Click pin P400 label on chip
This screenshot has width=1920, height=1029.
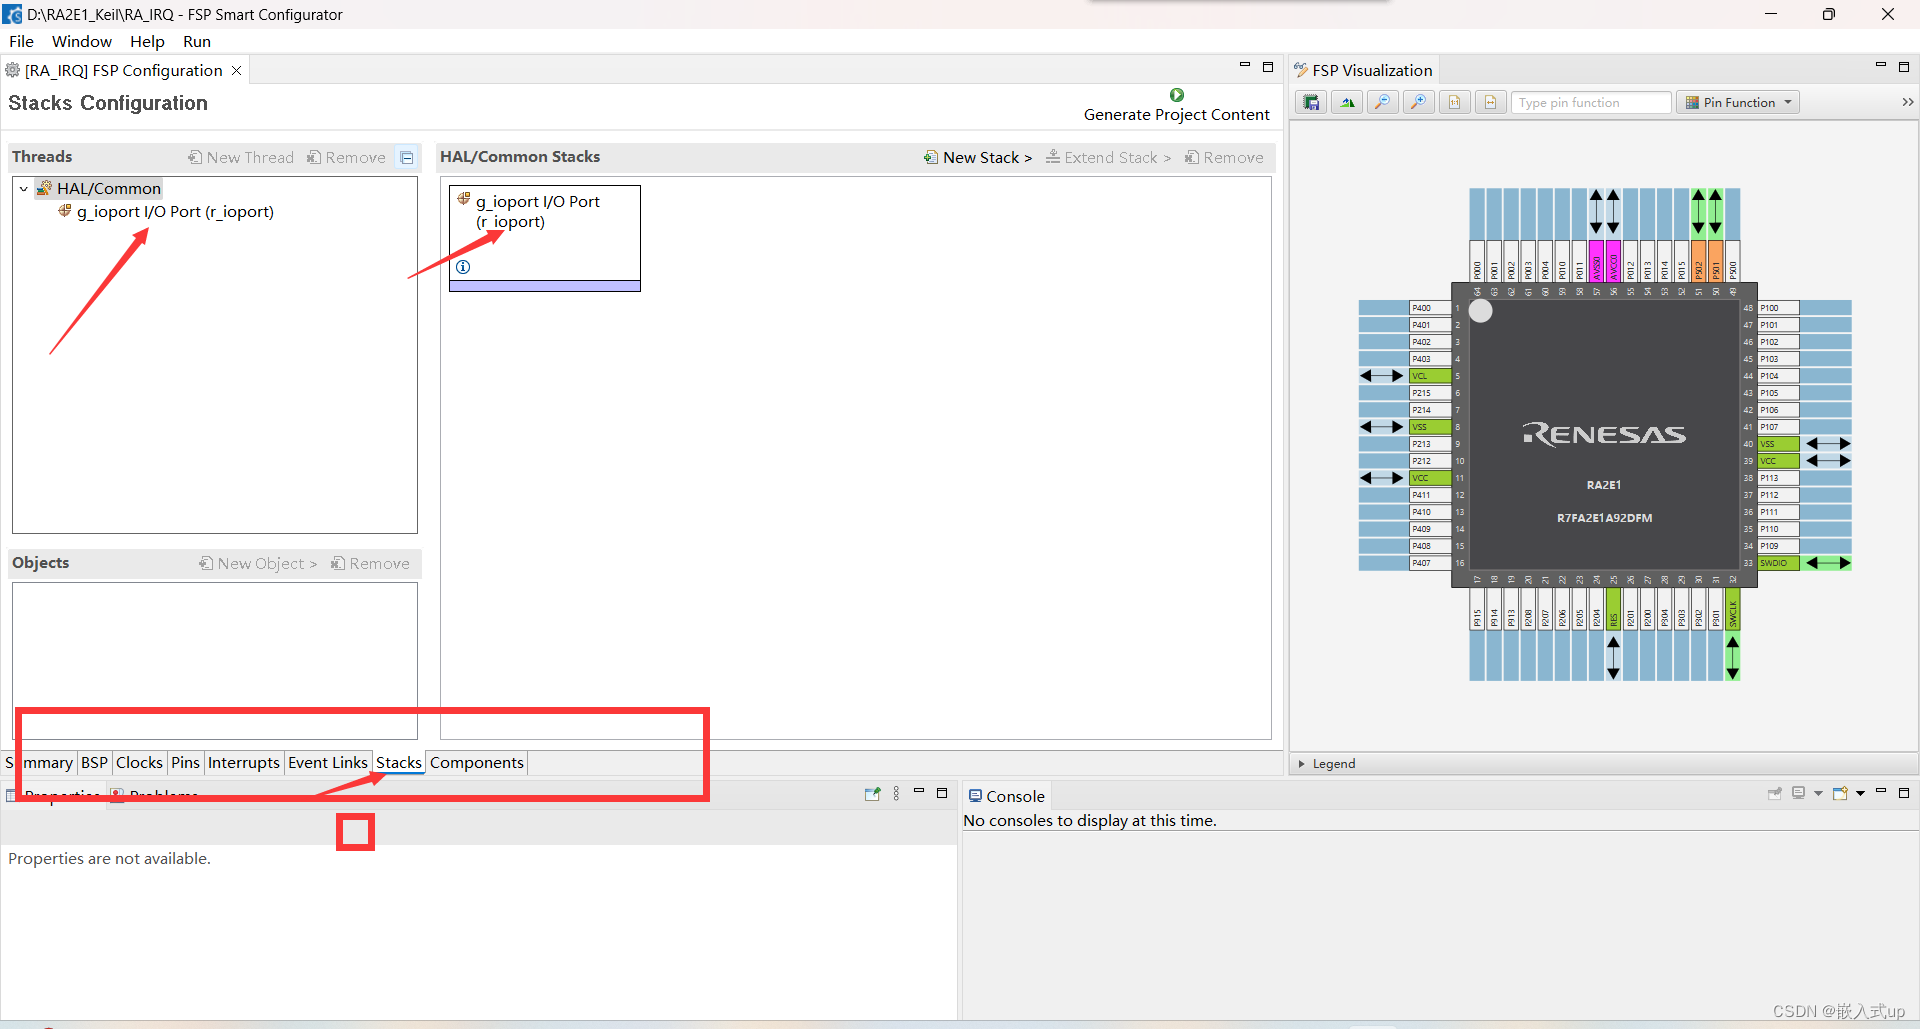click(x=1430, y=308)
